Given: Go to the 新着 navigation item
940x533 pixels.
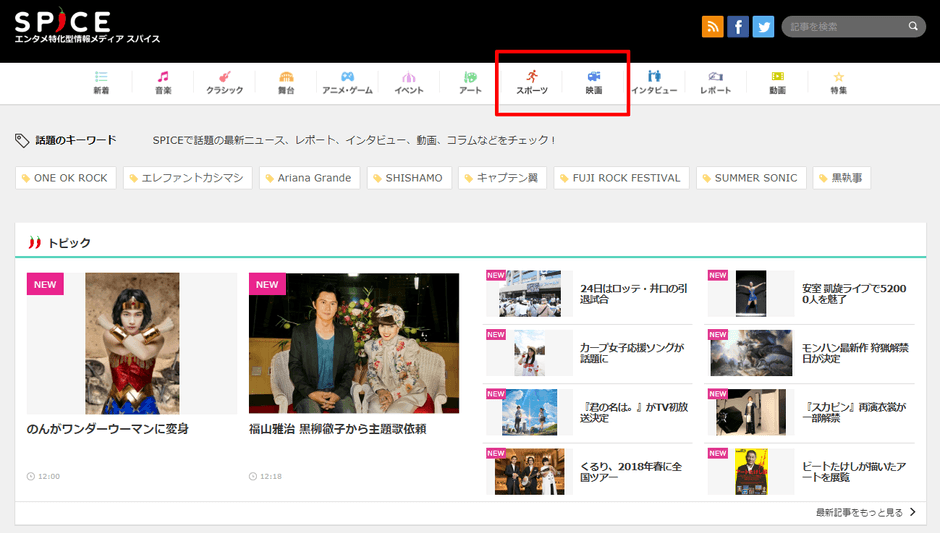Looking at the screenshot, I should tap(101, 83).
